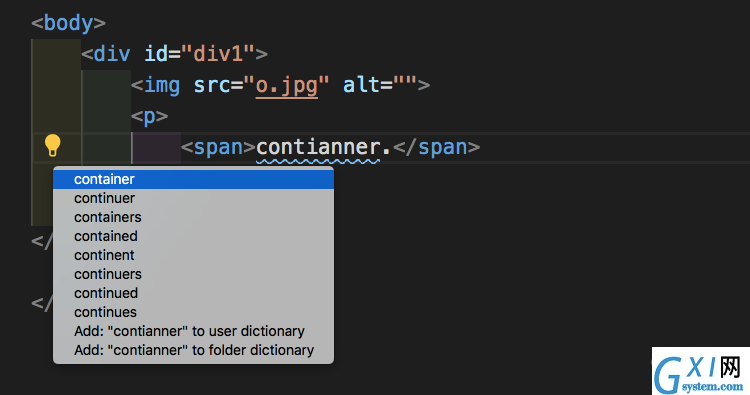
Task: Select the 'container' spelling suggestion
Action: pos(193,179)
